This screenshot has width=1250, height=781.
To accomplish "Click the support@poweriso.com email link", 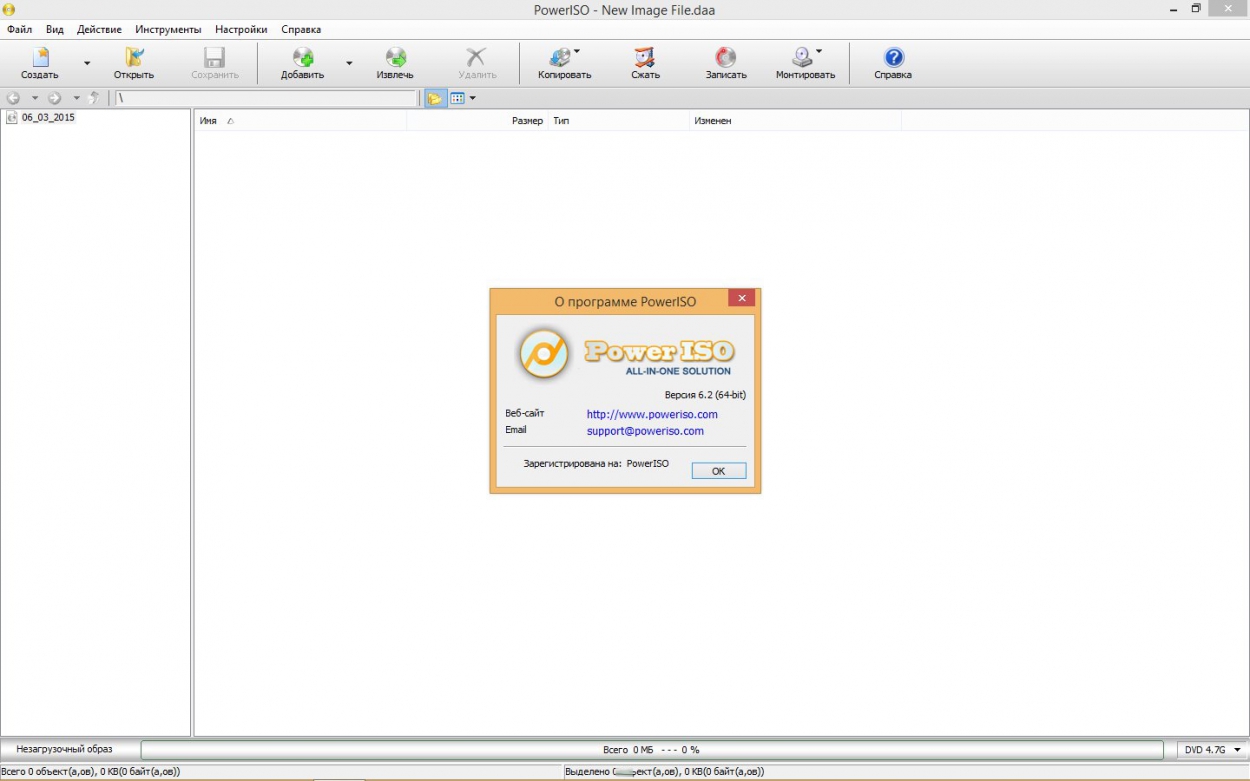I will (645, 431).
